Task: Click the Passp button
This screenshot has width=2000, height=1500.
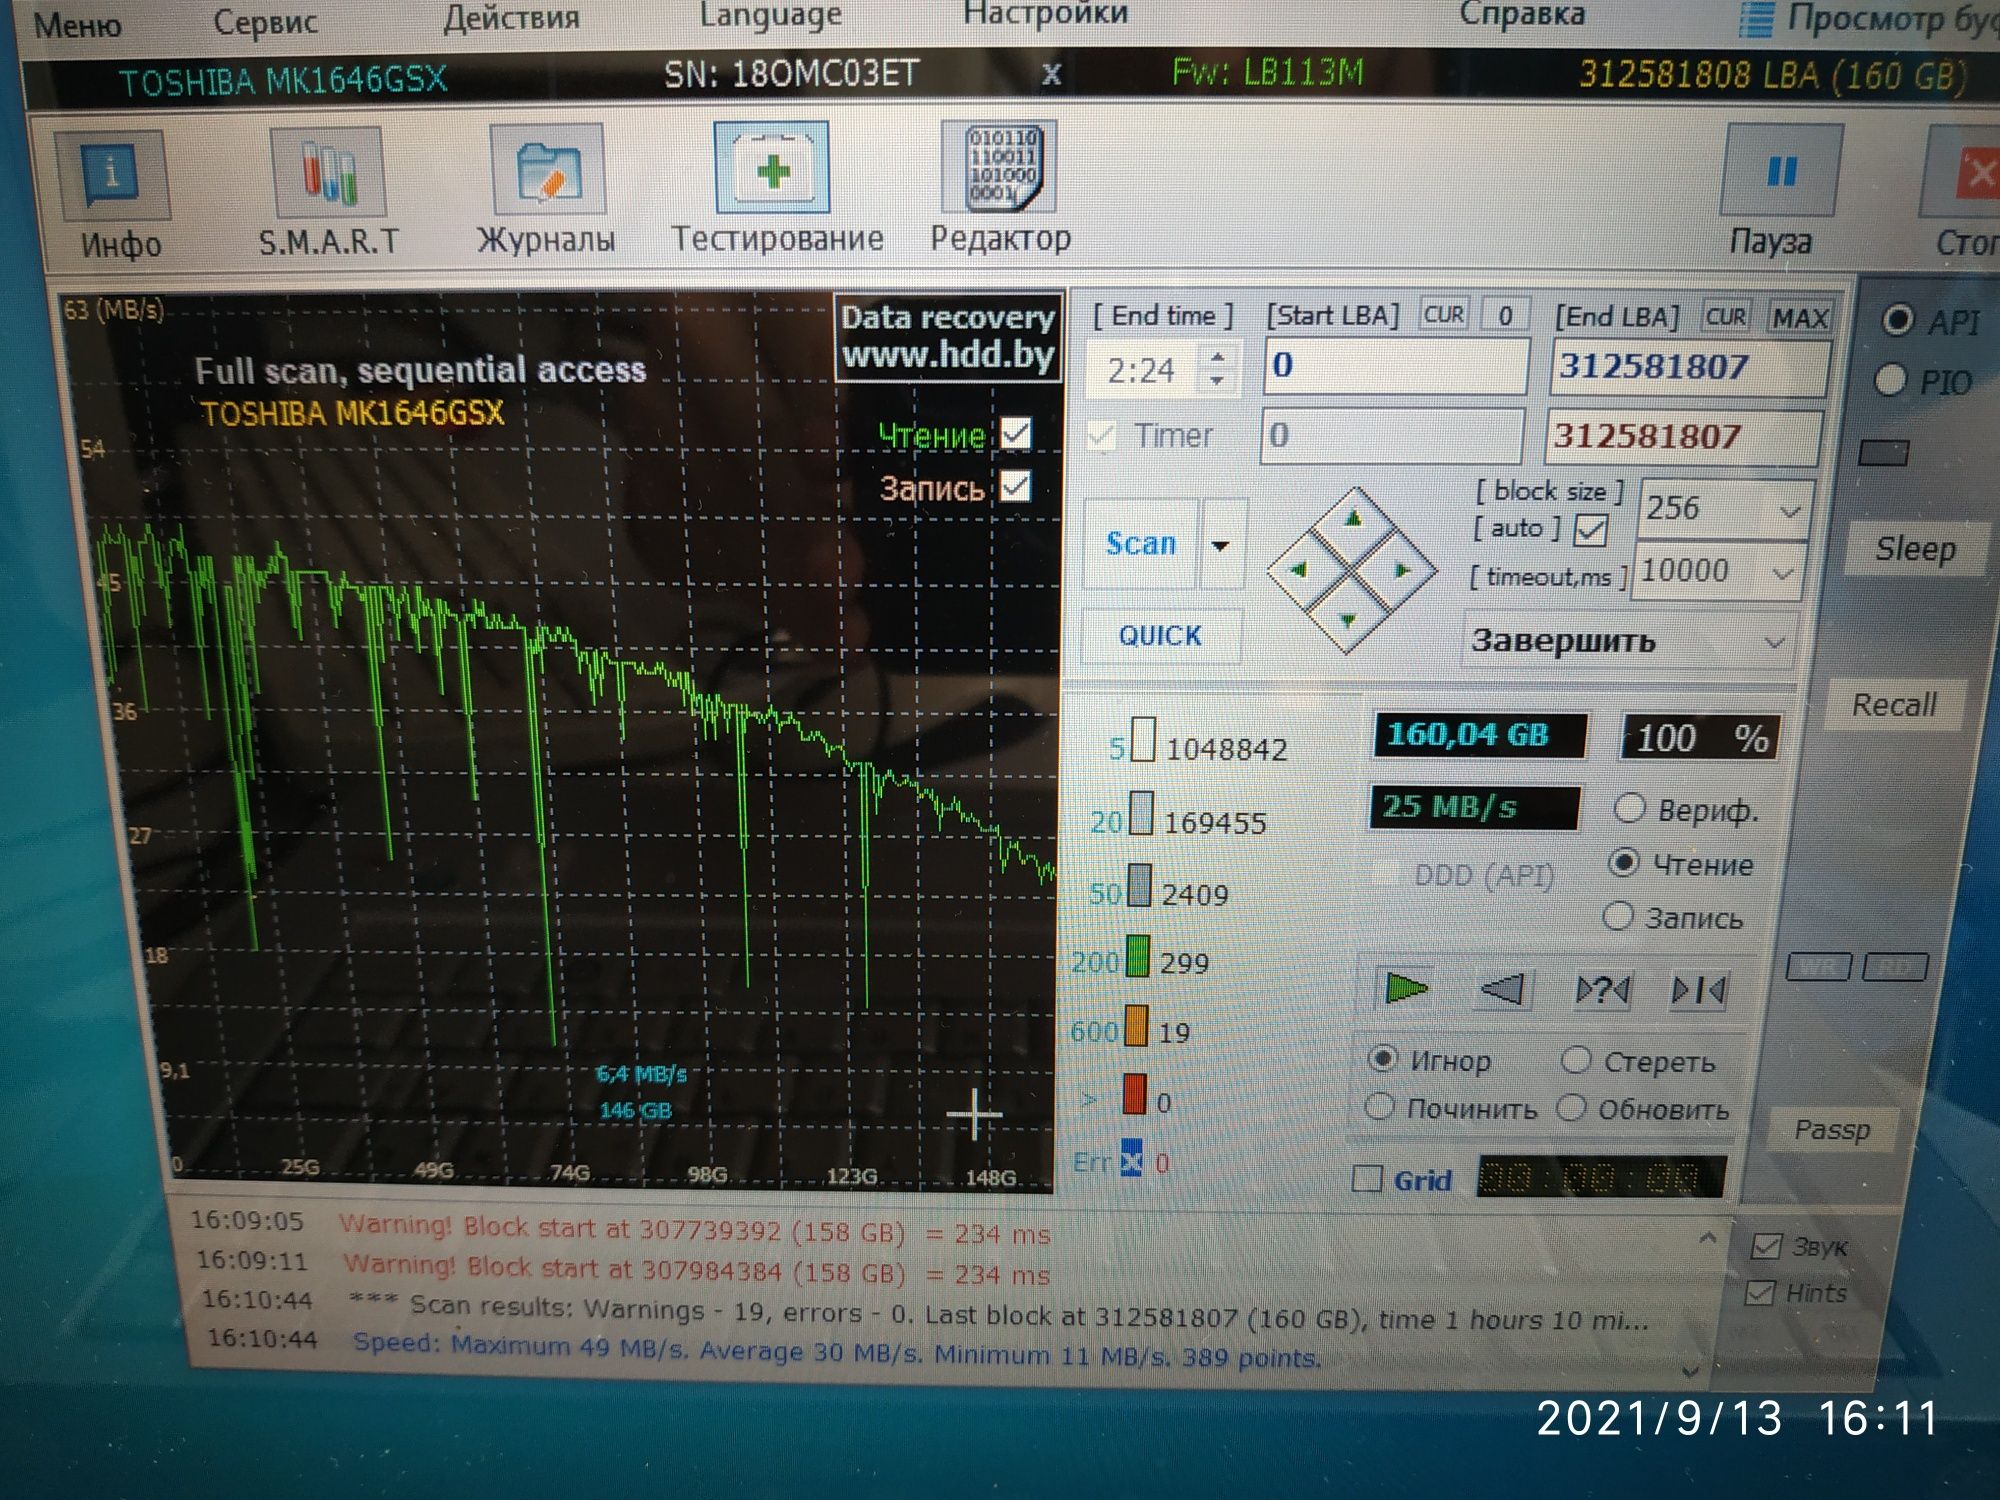Action: (x=1832, y=1130)
